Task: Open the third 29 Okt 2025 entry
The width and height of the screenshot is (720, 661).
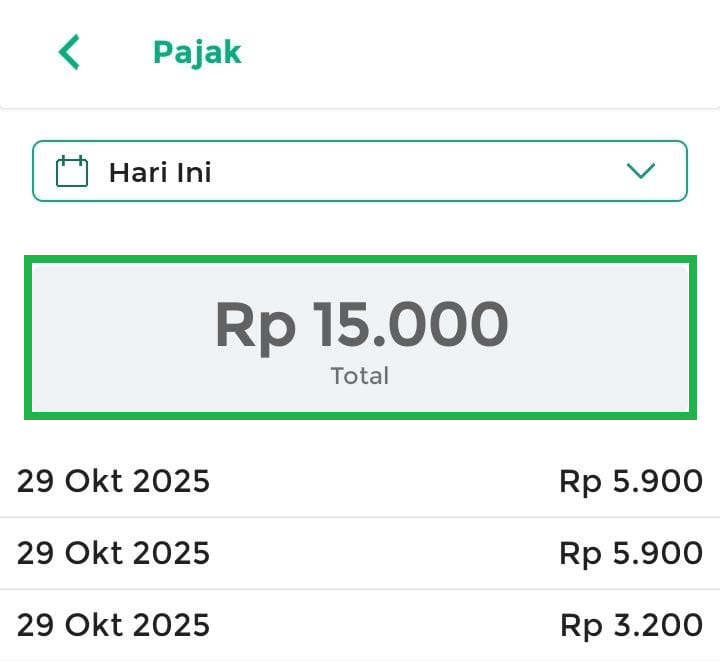Action: point(113,625)
